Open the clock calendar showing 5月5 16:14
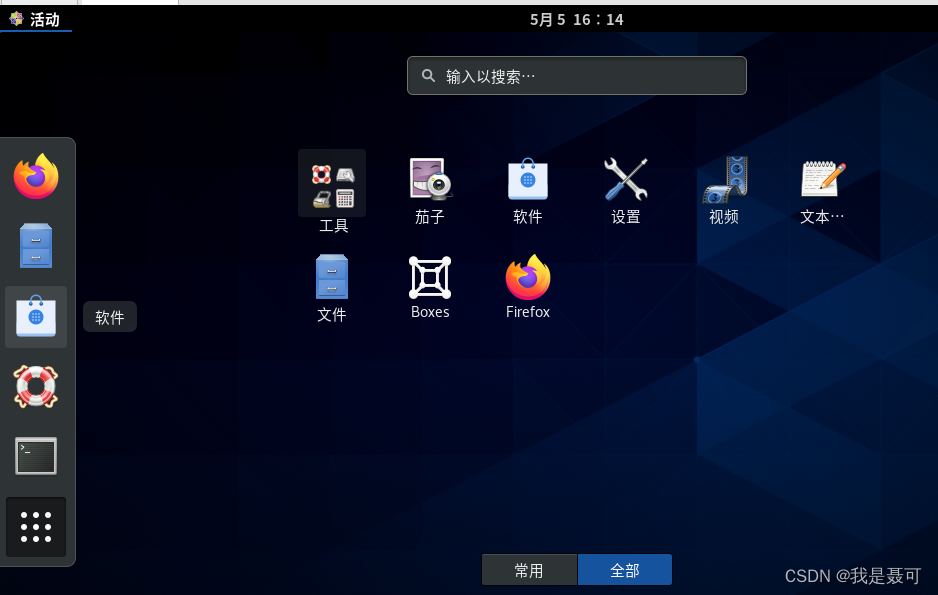This screenshot has width=938, height=595. 576,19
